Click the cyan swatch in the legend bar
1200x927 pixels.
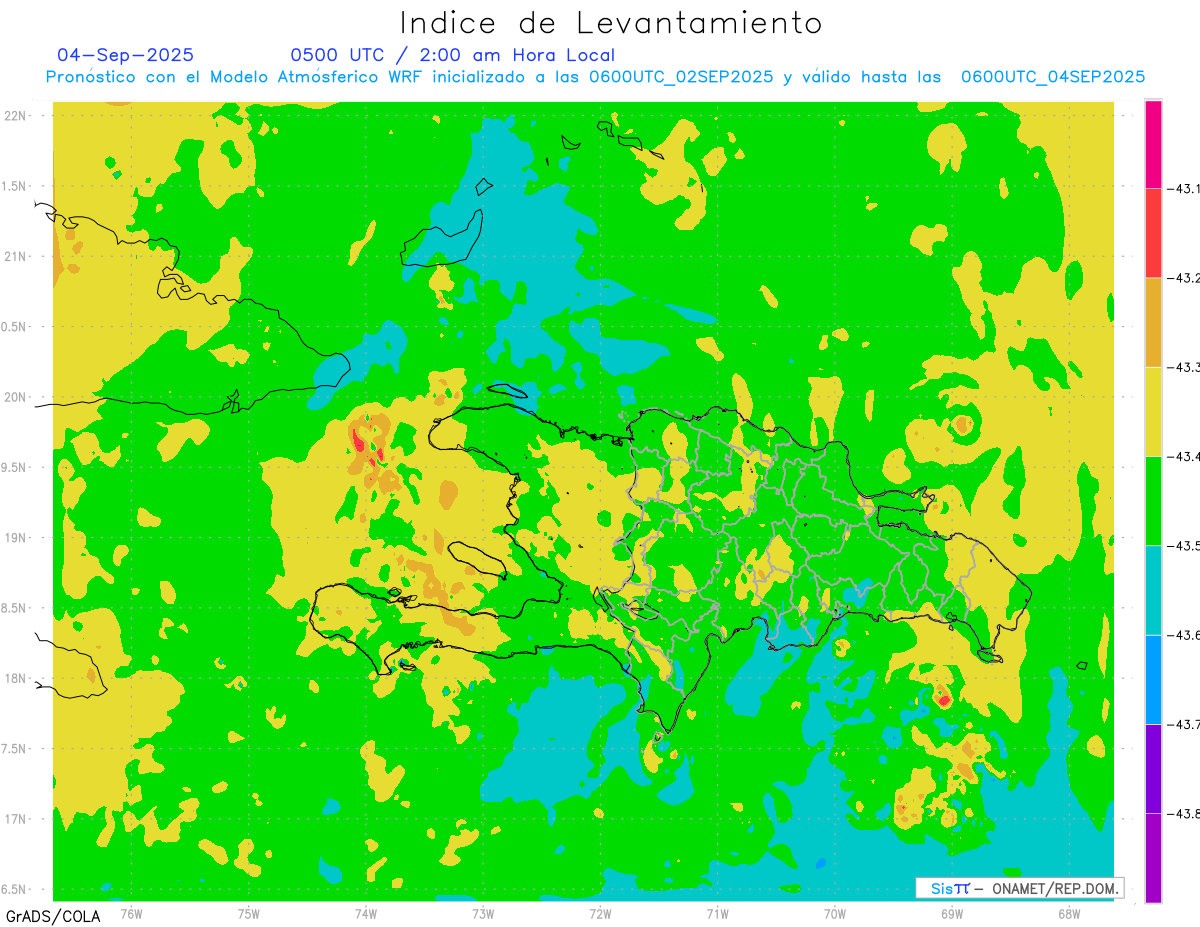click(x=1153, y=590)
